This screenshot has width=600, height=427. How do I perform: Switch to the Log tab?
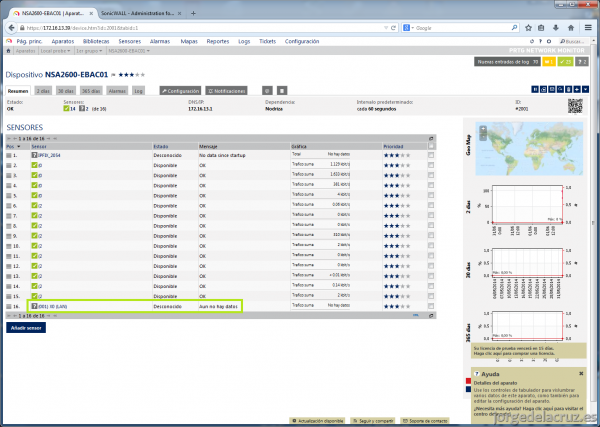[x=138, y=91]
